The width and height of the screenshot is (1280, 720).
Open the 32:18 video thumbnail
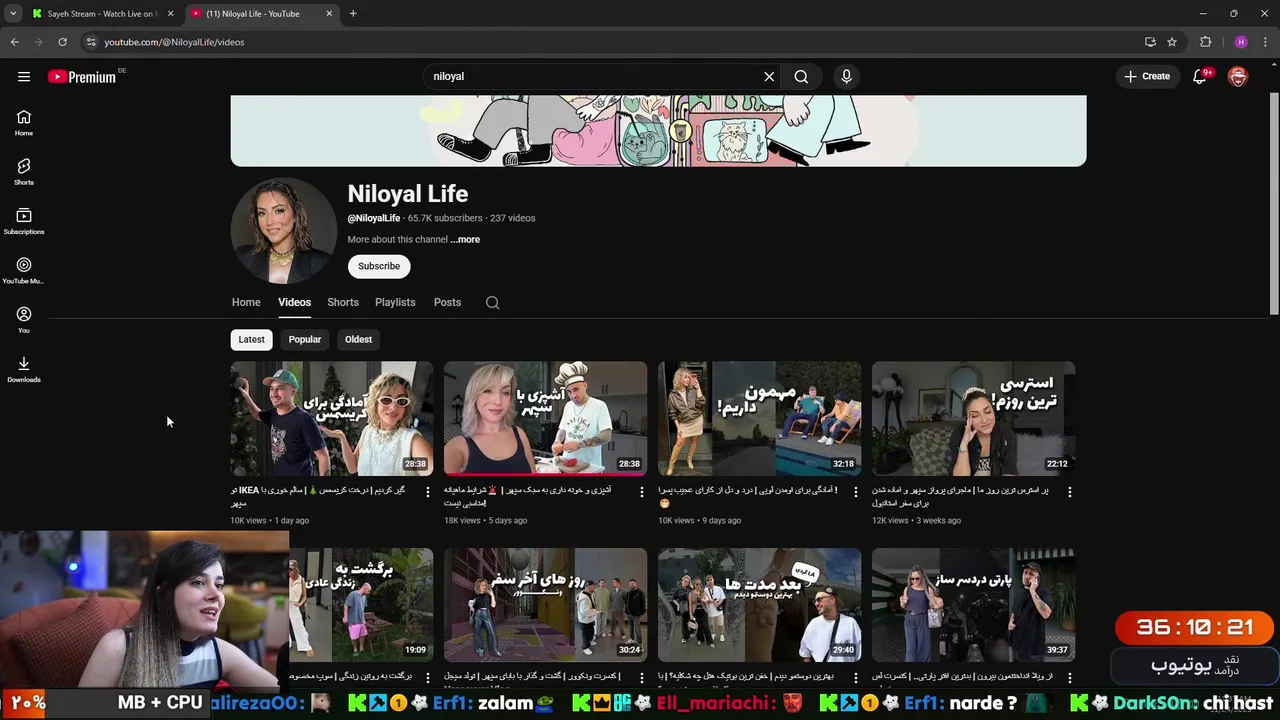pyautogui.click(x=759, y=418)
